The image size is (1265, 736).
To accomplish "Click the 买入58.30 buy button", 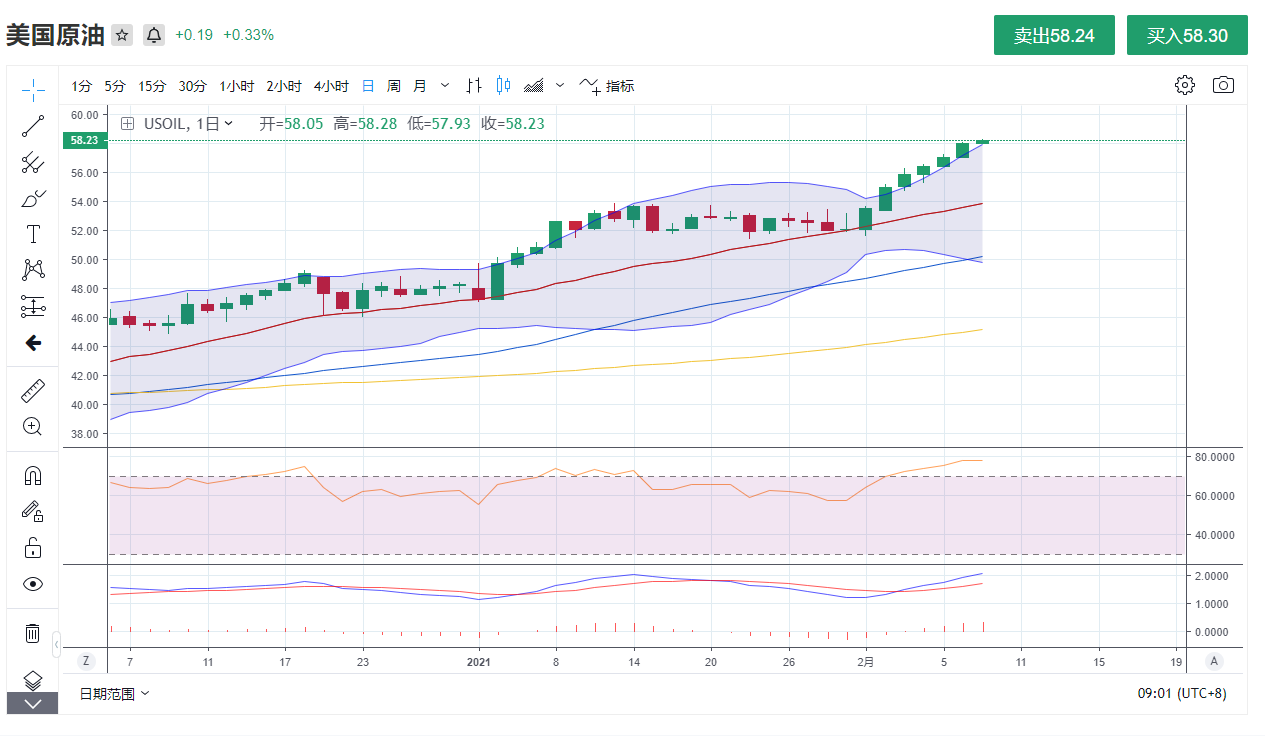I will pyautogui.click(x=1187, y=36).
